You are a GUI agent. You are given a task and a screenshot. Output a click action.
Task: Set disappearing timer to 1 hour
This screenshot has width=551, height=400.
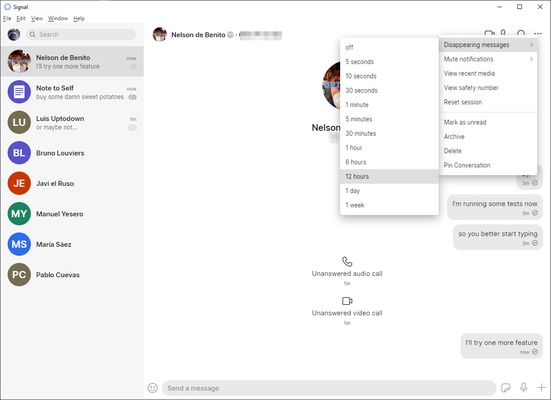click(x=389, y=148)
